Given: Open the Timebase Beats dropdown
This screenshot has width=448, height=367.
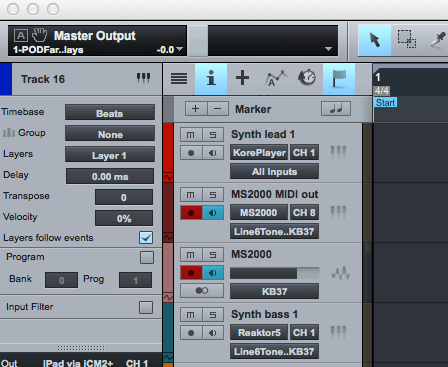Looking at the screenshot, I should [x=110, y=113].
